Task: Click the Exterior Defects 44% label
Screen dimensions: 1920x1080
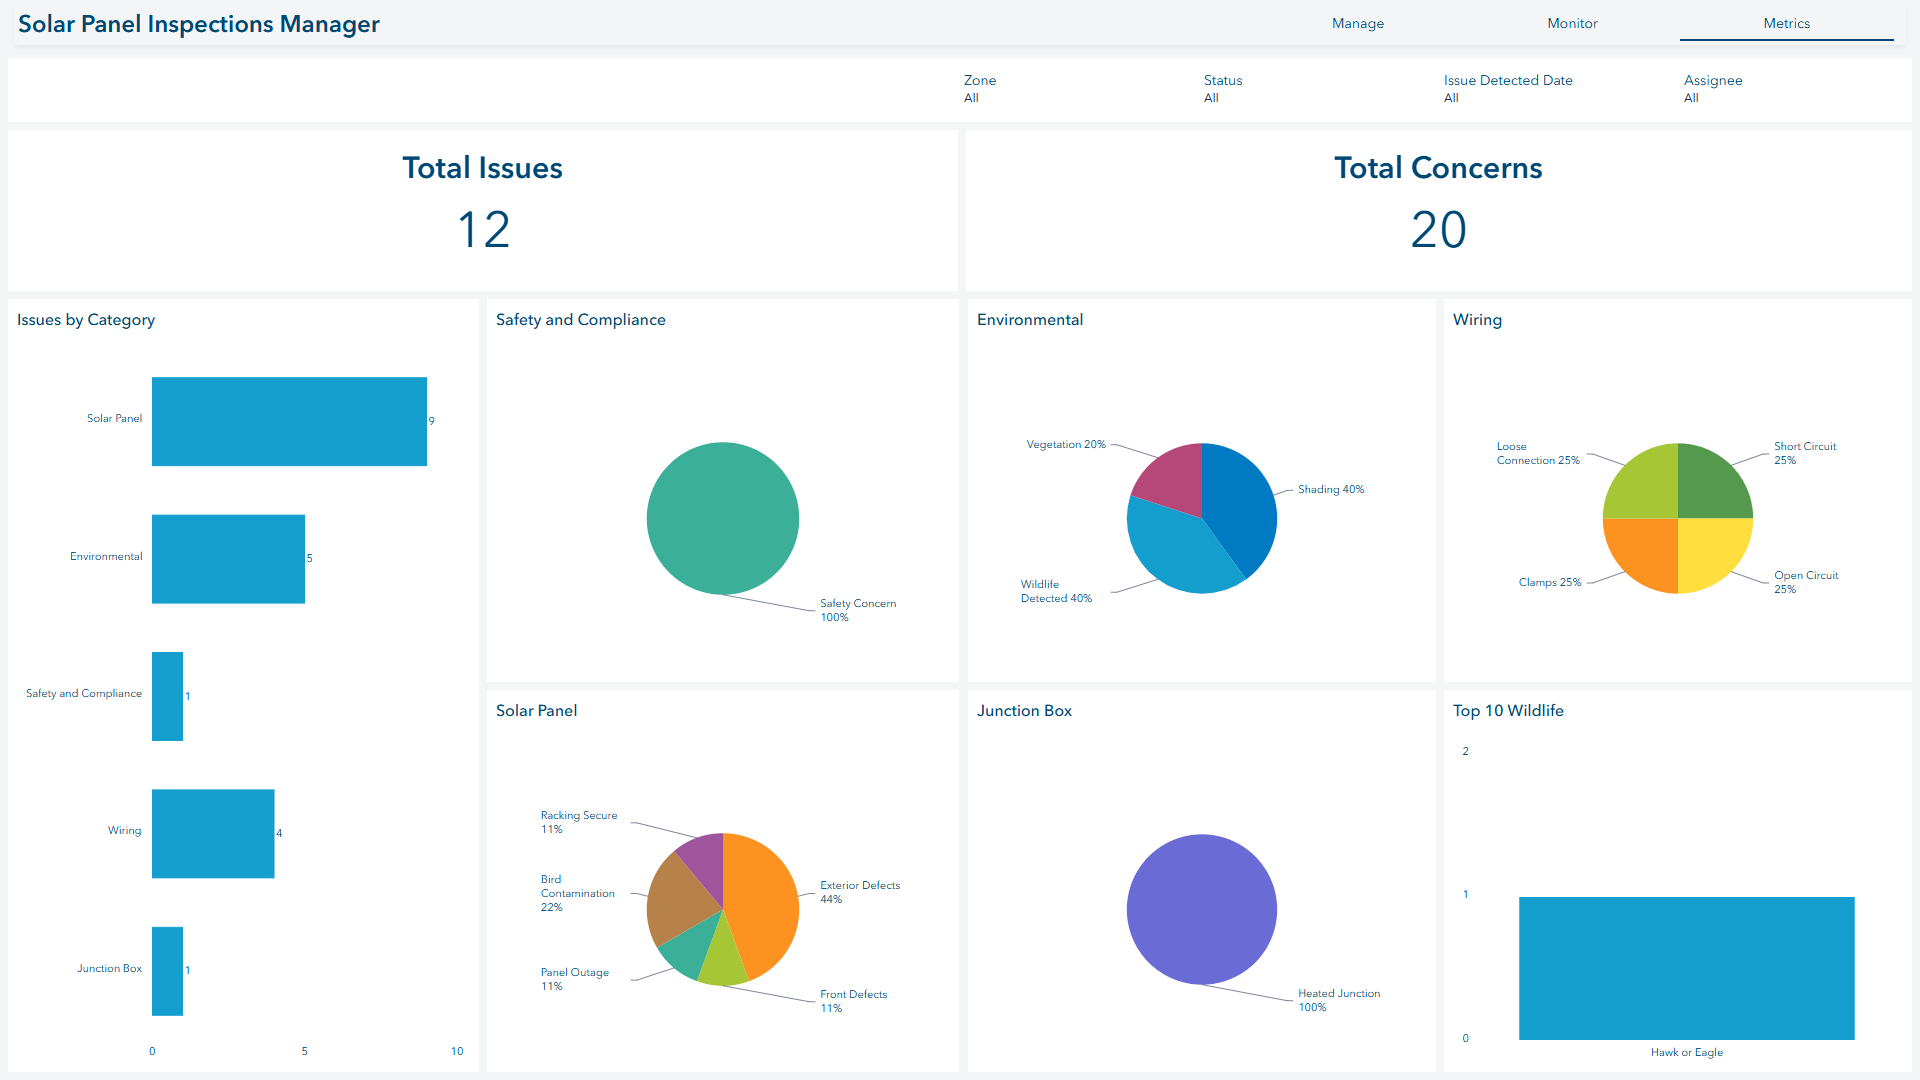Action: (x=860, y=892)
